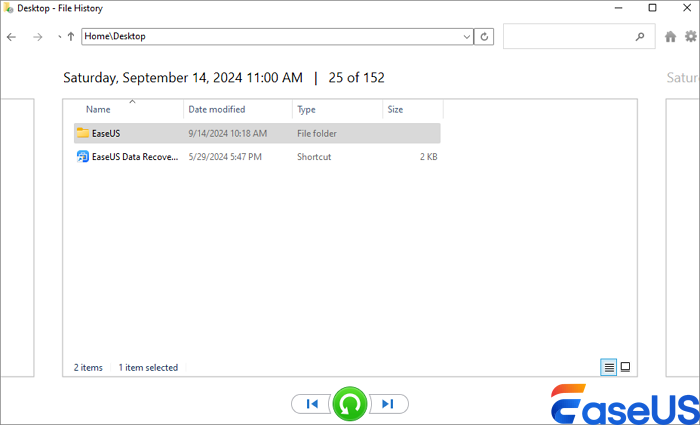Click the File folder type cell

317,133
